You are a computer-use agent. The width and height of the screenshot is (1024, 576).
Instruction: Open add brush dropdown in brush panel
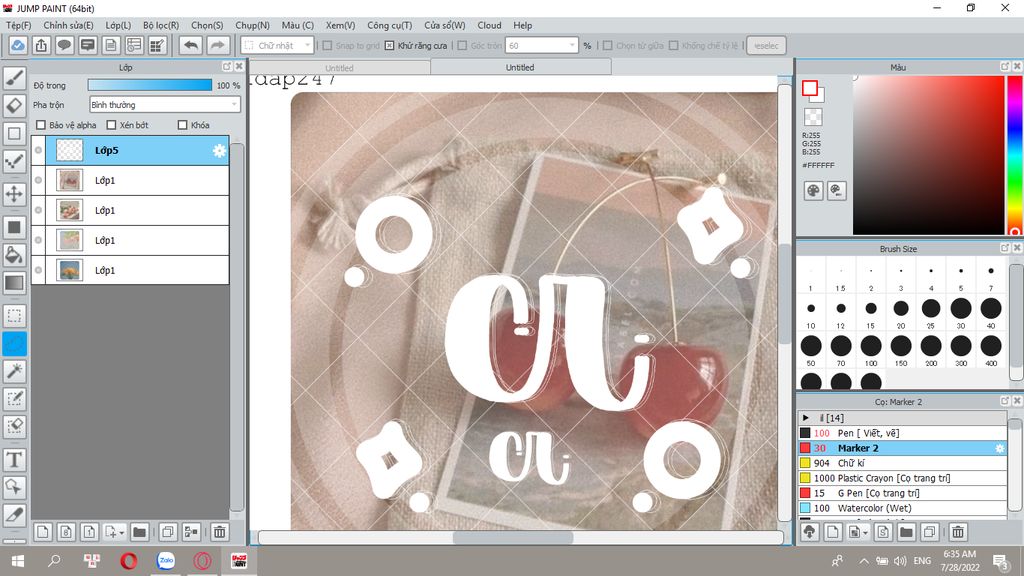865,533
